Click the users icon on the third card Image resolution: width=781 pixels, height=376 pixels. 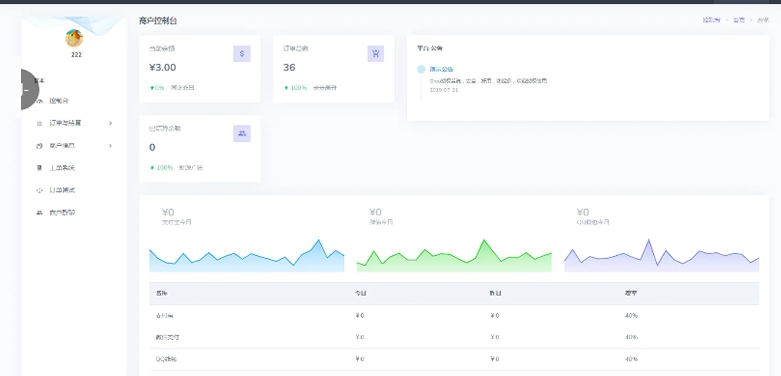[x=242, y=133]
